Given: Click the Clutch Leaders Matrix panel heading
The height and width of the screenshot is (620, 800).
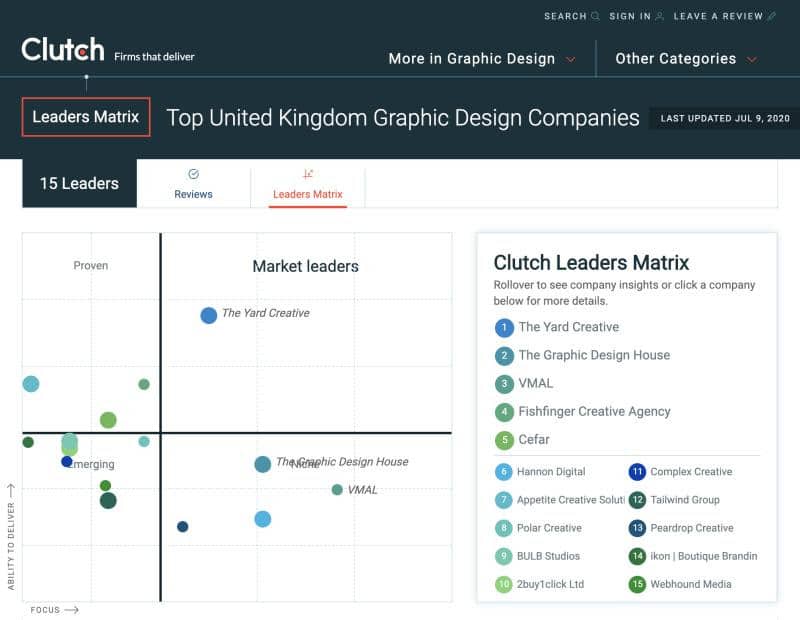Looking at the screenshot, I should pyautogui.click(x=591, y=262).
